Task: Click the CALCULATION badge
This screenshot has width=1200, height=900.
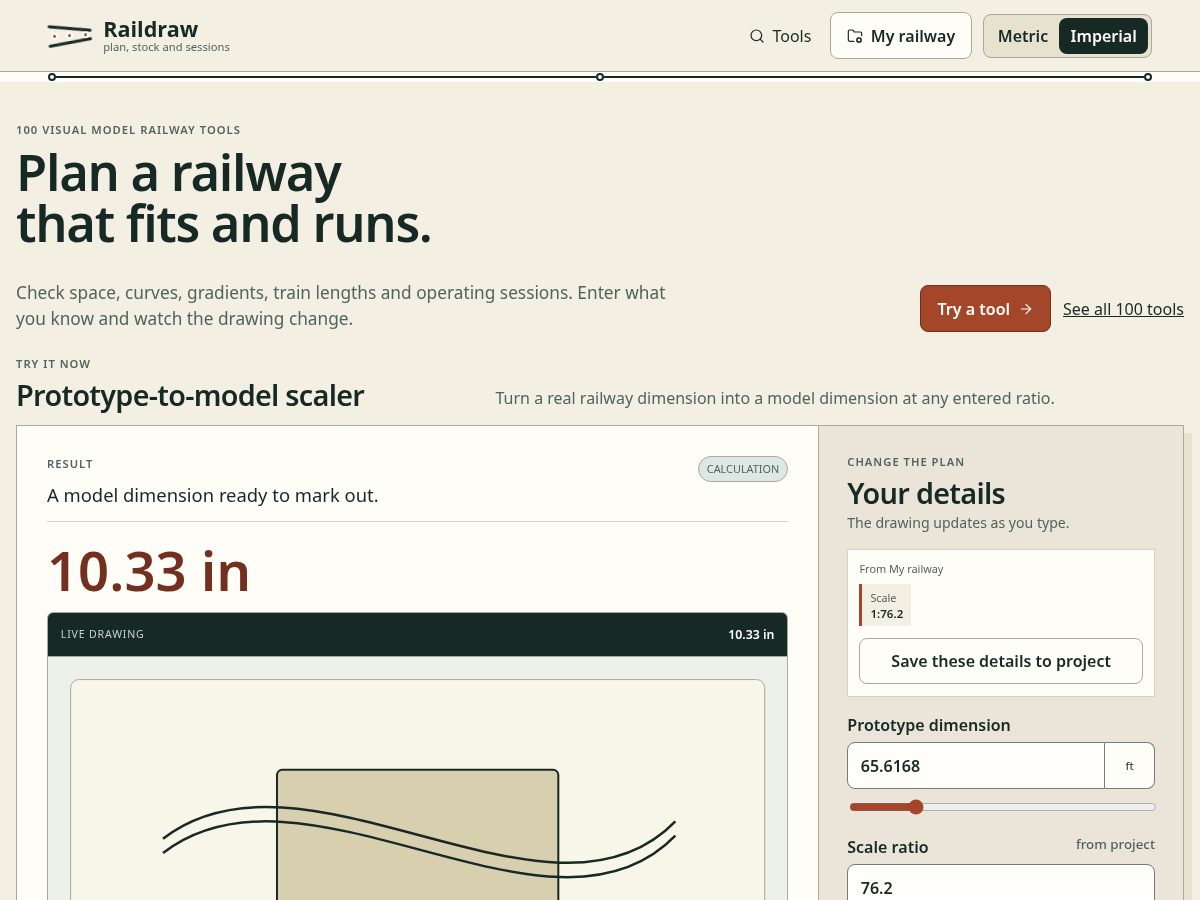Action: pyautogui.click(x=743, y=469)
